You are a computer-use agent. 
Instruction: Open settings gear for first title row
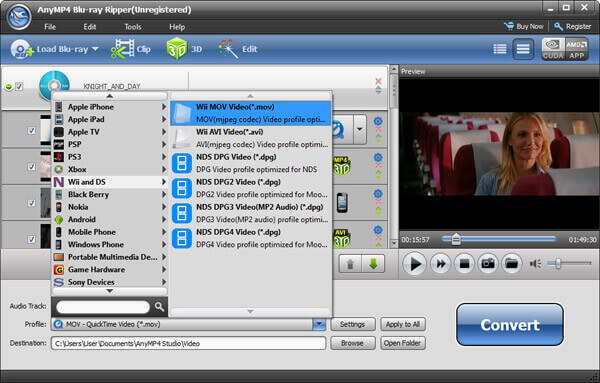pyautogui.click(x=378, y=121)
